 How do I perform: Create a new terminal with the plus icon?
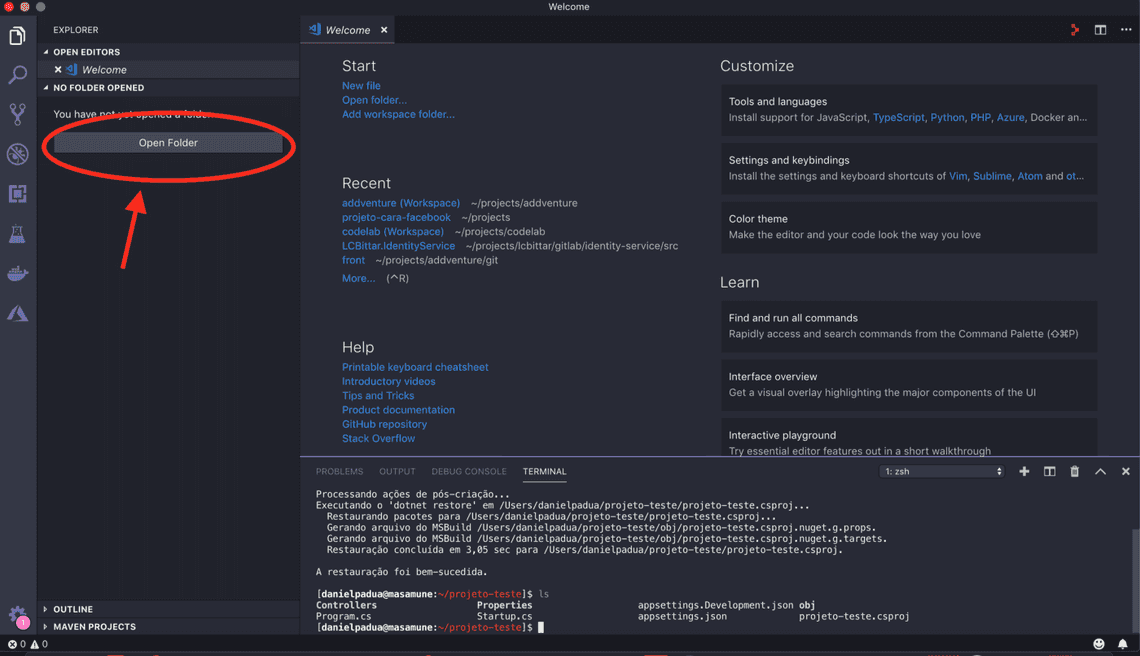1023,471
